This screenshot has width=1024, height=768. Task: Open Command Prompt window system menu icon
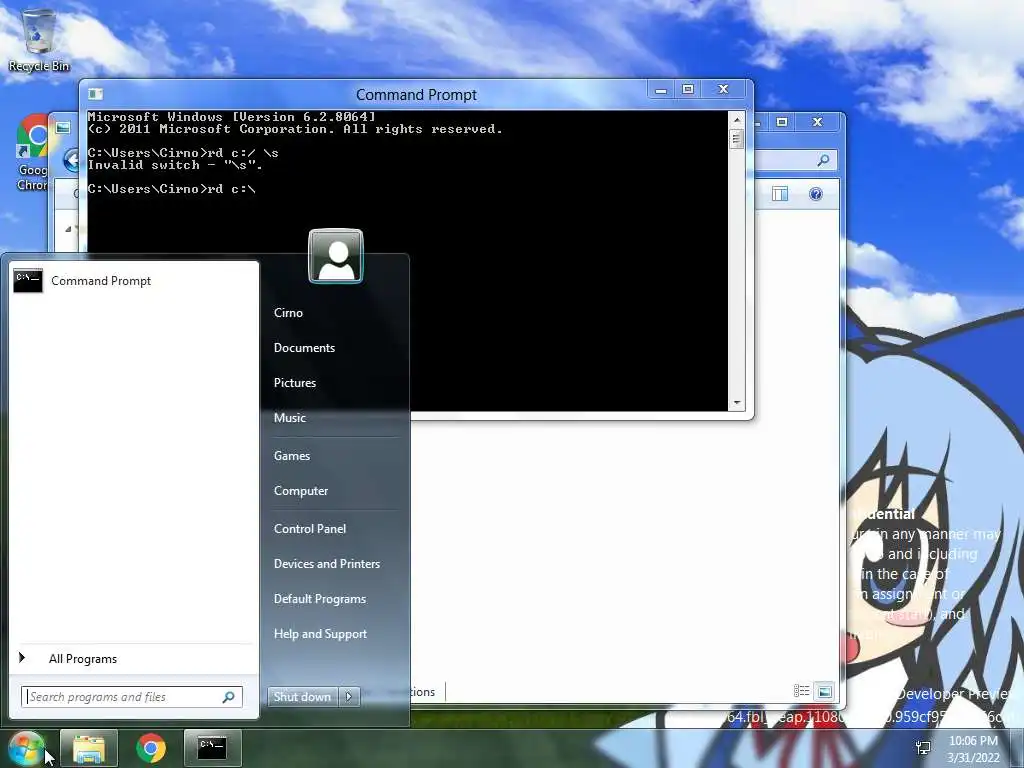coord(95,94)
